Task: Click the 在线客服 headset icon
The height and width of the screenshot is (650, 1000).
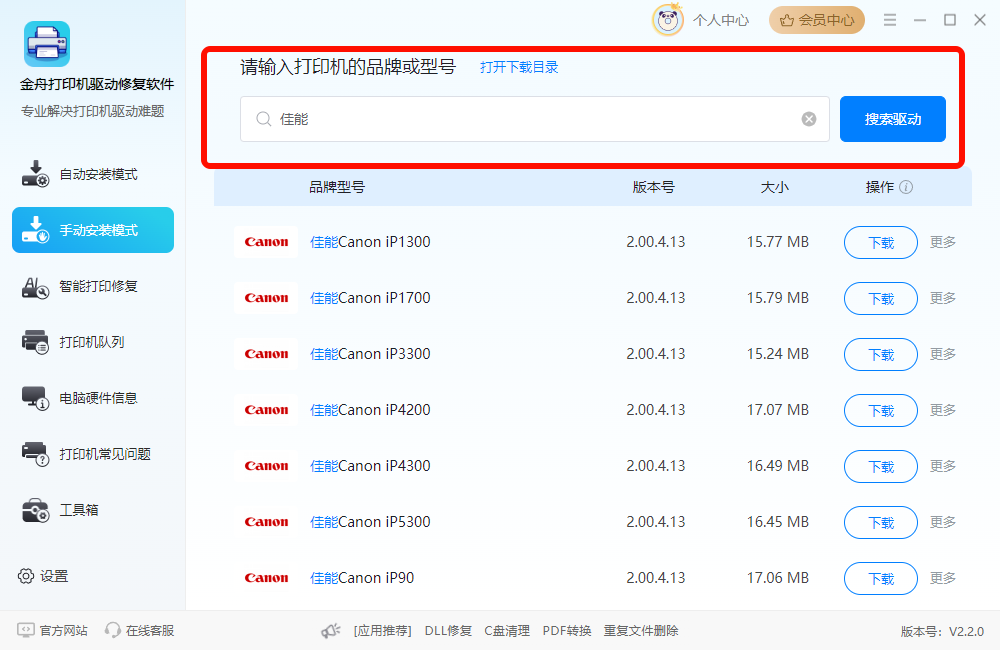Action: click(113, 630)
